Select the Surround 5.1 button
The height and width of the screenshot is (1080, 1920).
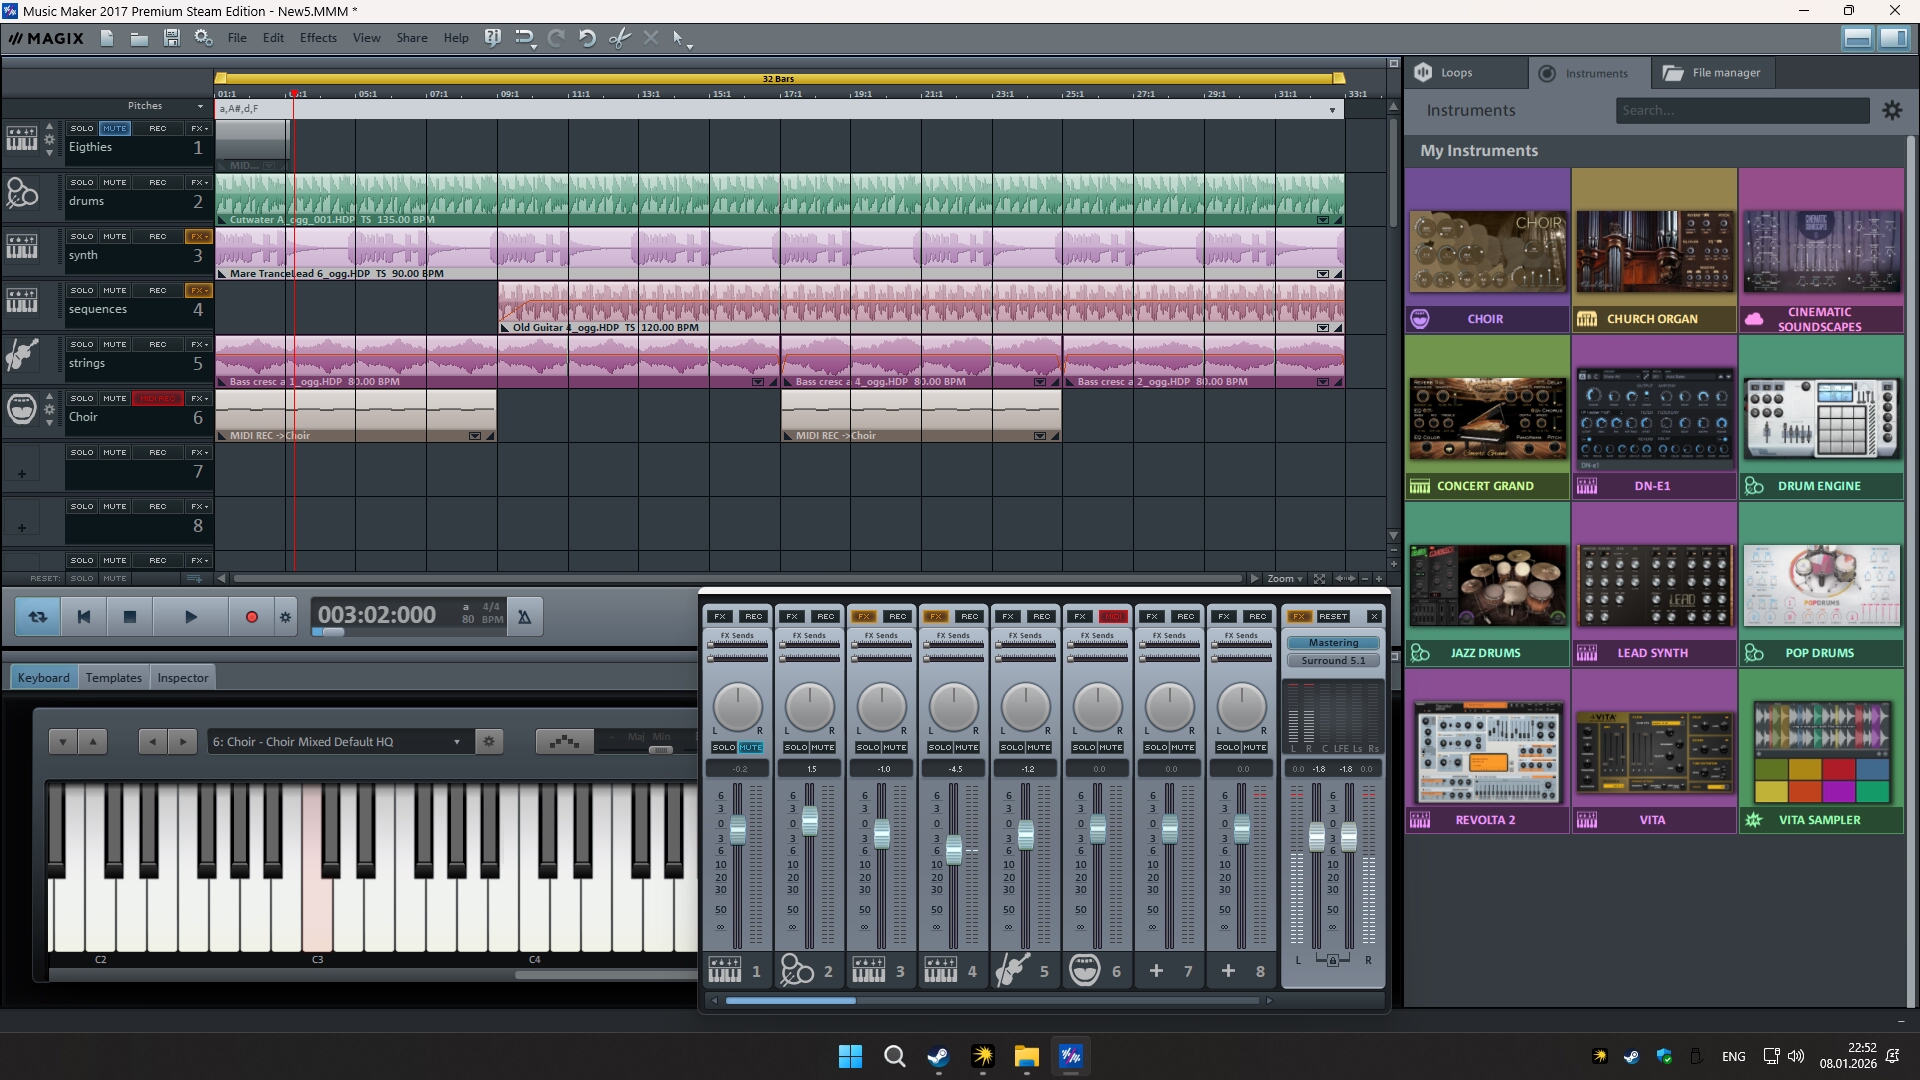[x=1333, y=660]
